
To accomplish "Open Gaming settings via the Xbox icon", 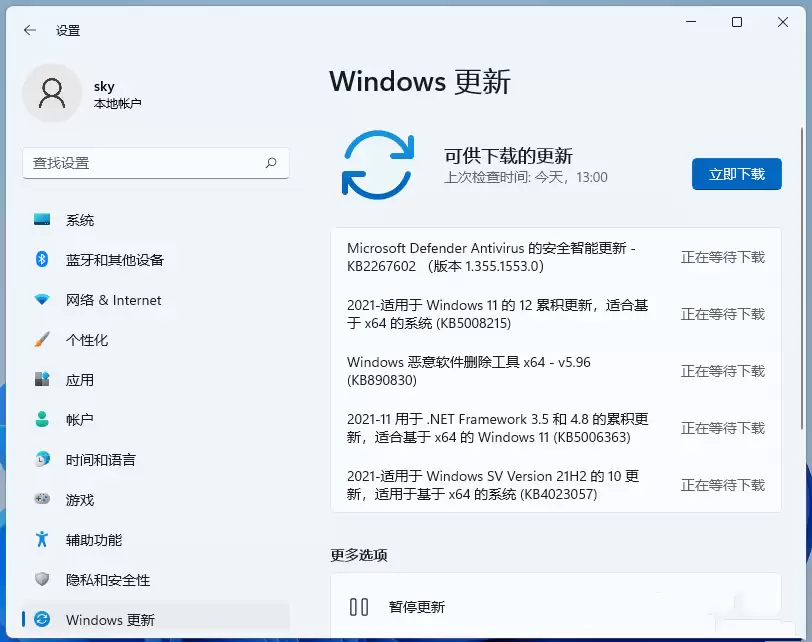I will tap(40, 500).
